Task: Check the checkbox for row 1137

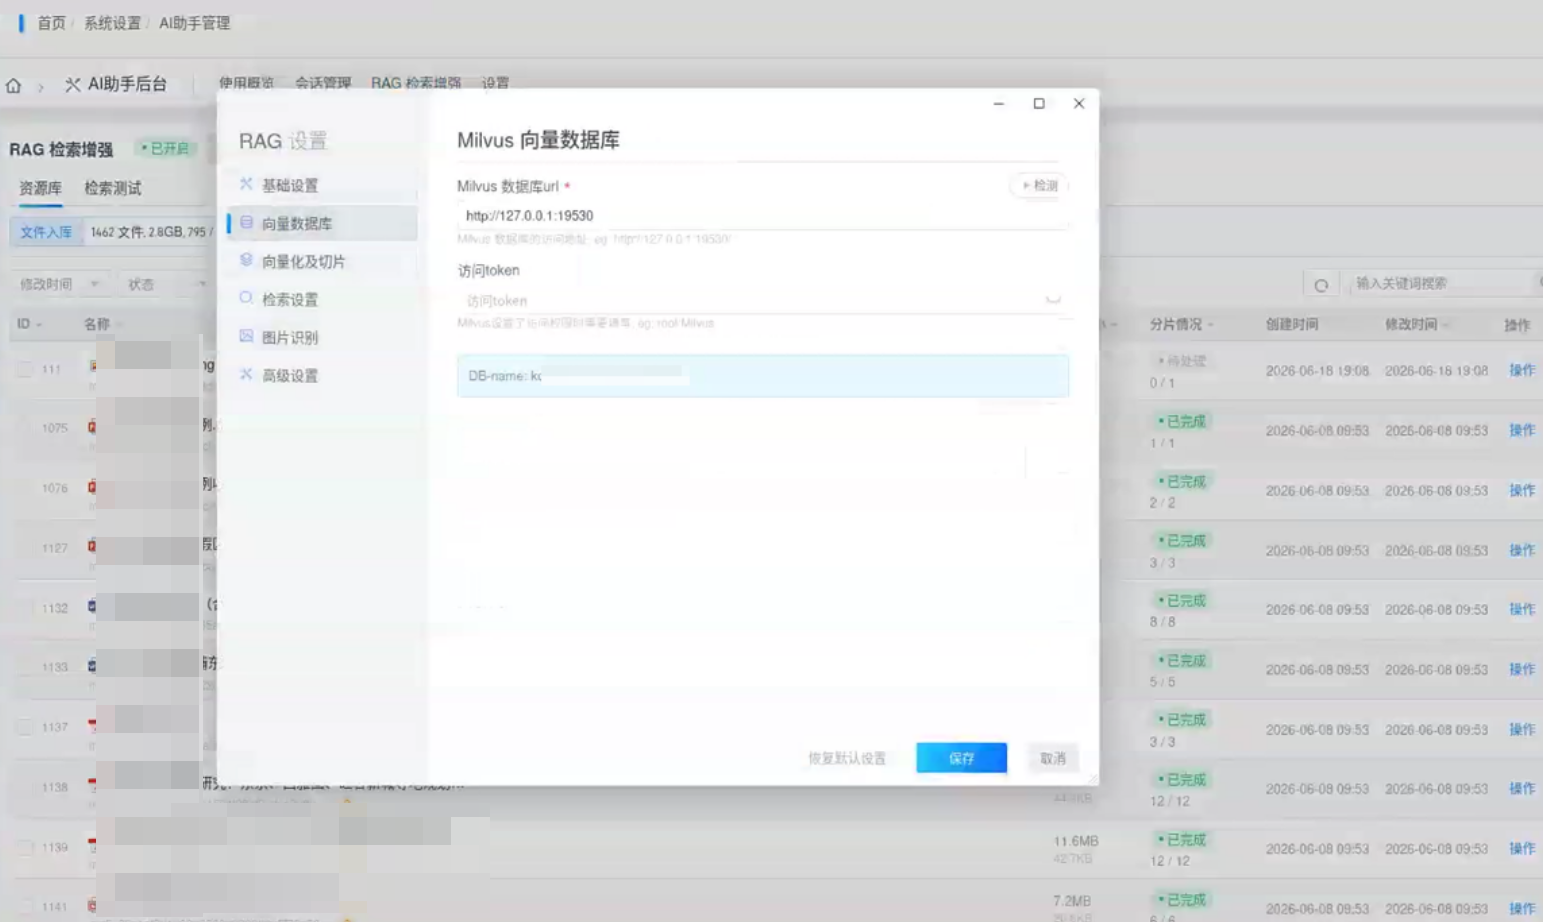Action: pyautogui.click(x=24, y=727)
